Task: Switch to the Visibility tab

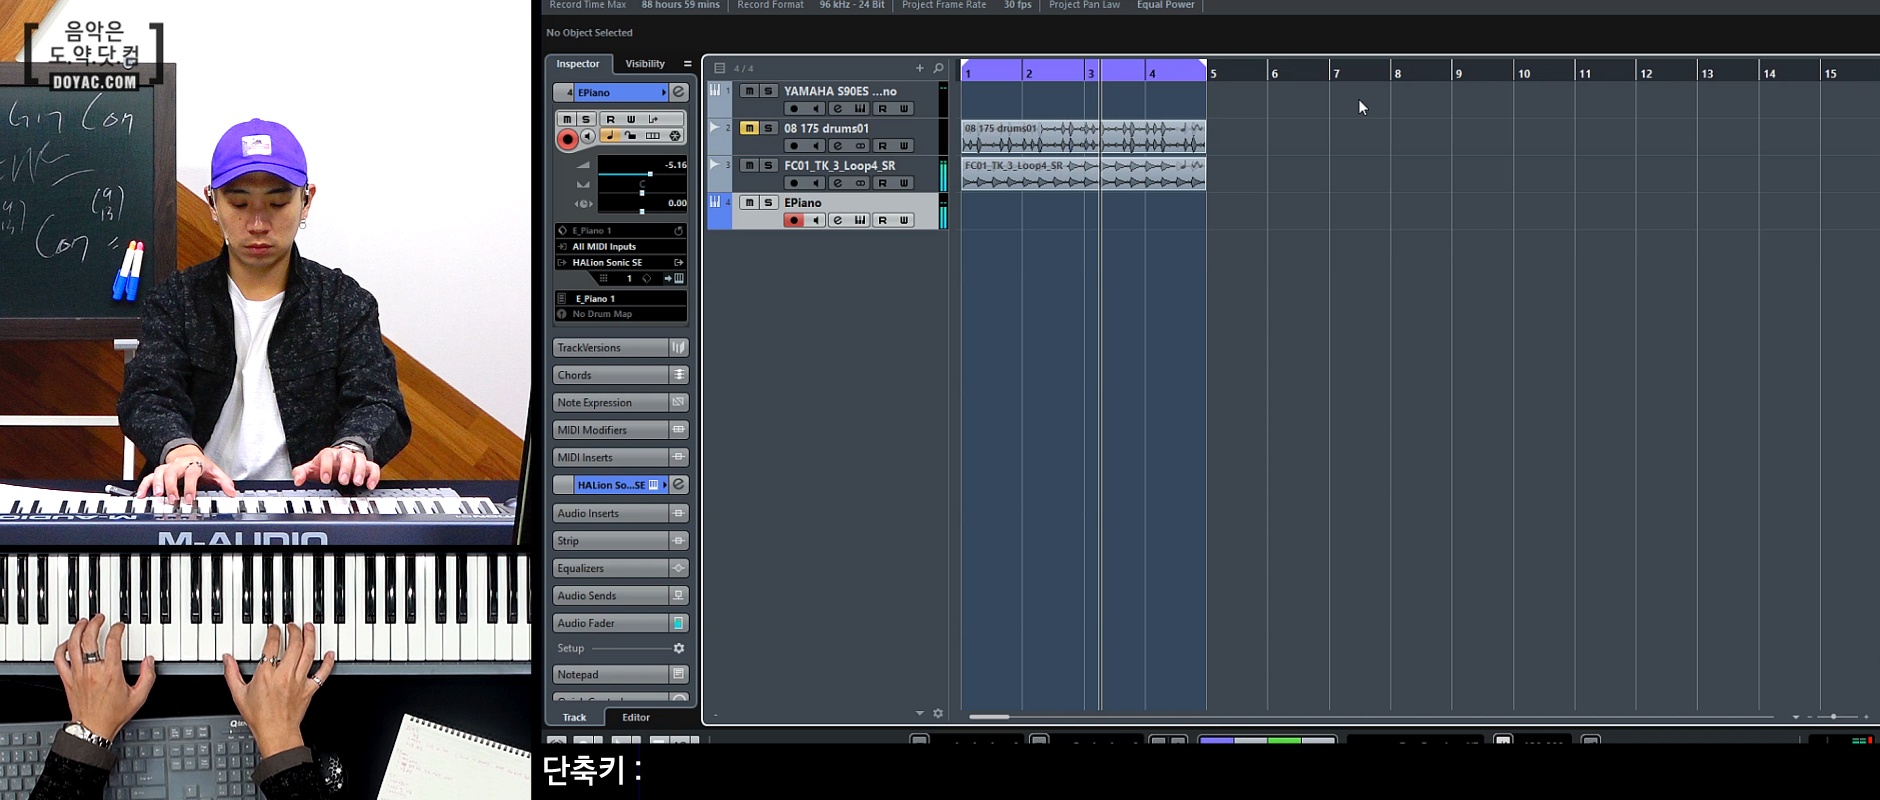Action: [645, 64]
